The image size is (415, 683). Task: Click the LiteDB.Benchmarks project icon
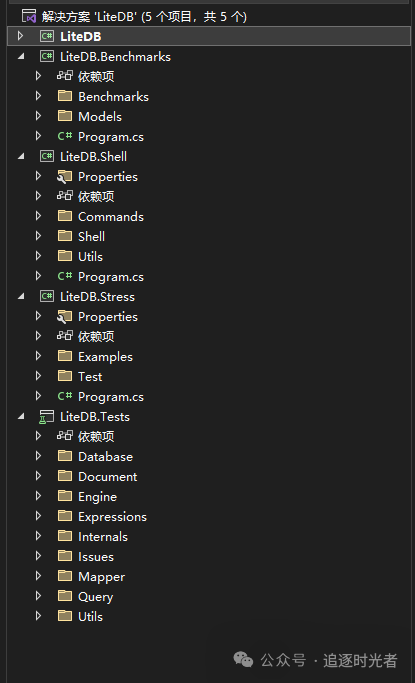[47, 56]
